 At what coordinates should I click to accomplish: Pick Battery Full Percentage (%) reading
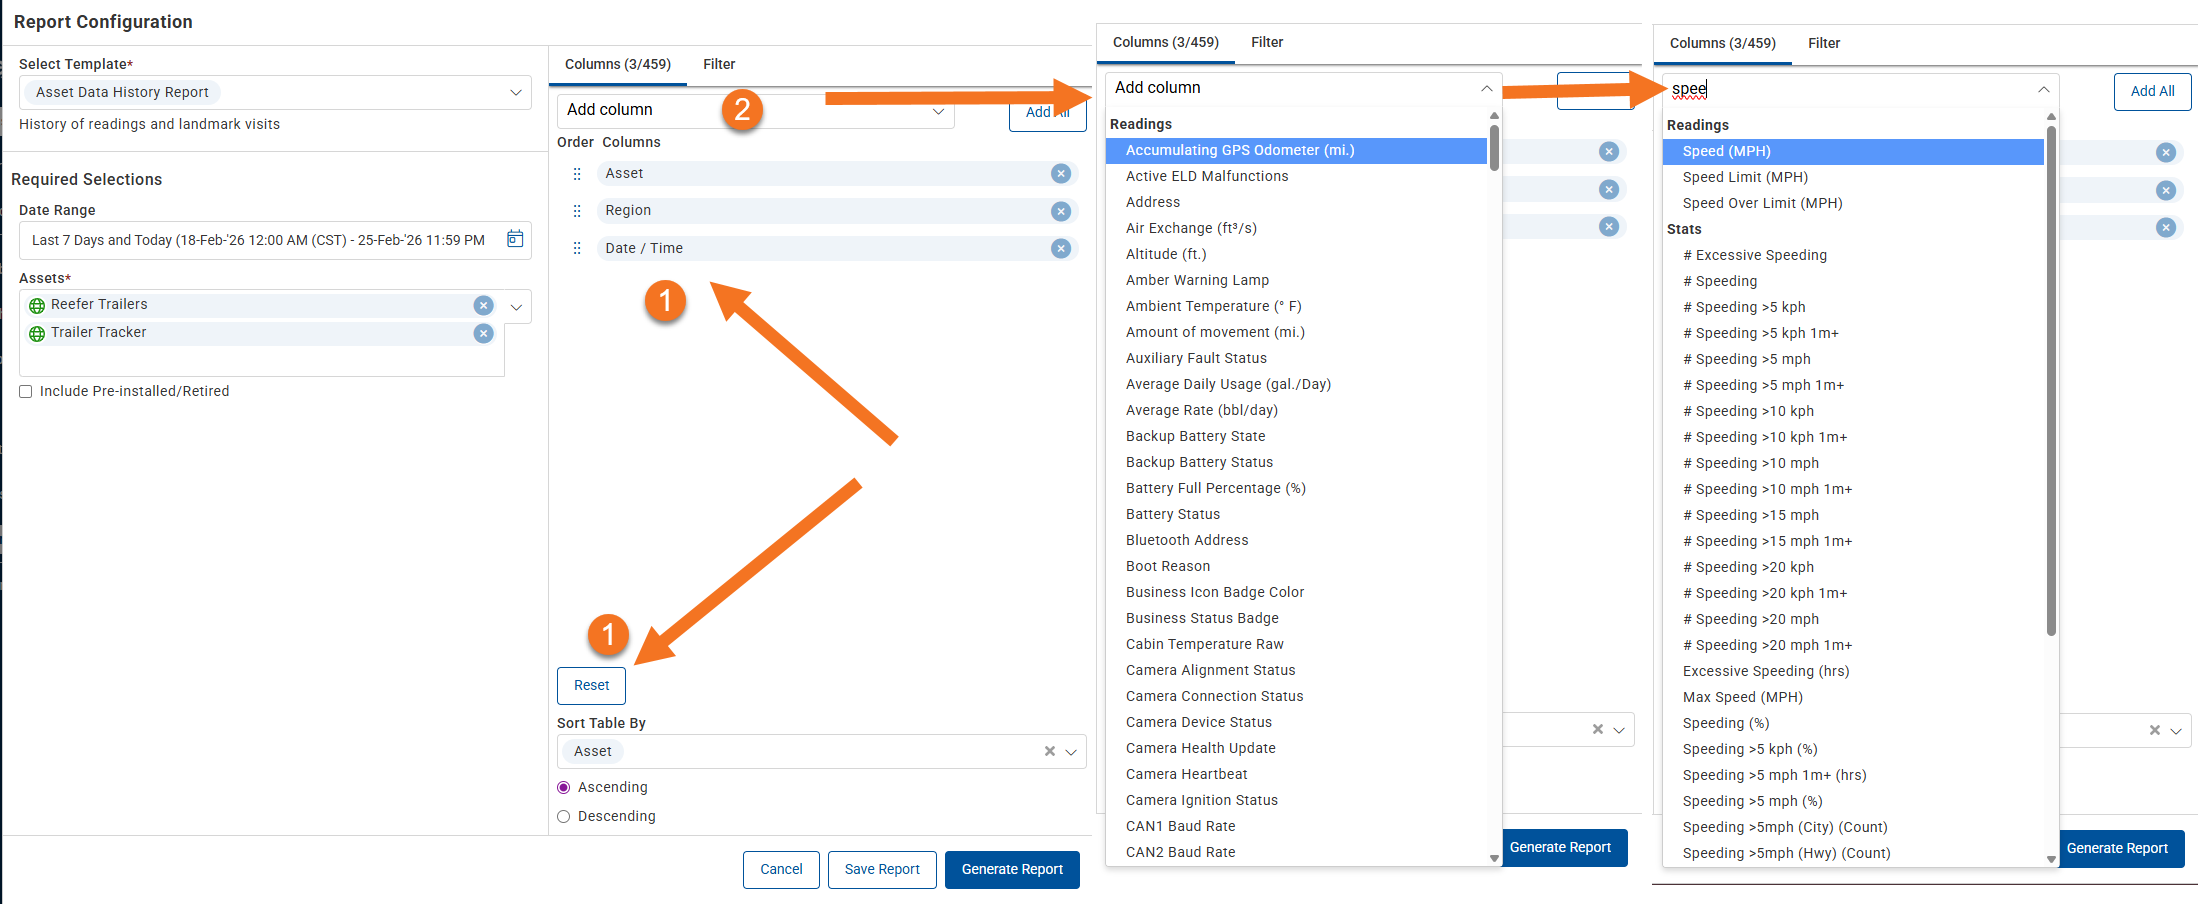[1296, 488]
